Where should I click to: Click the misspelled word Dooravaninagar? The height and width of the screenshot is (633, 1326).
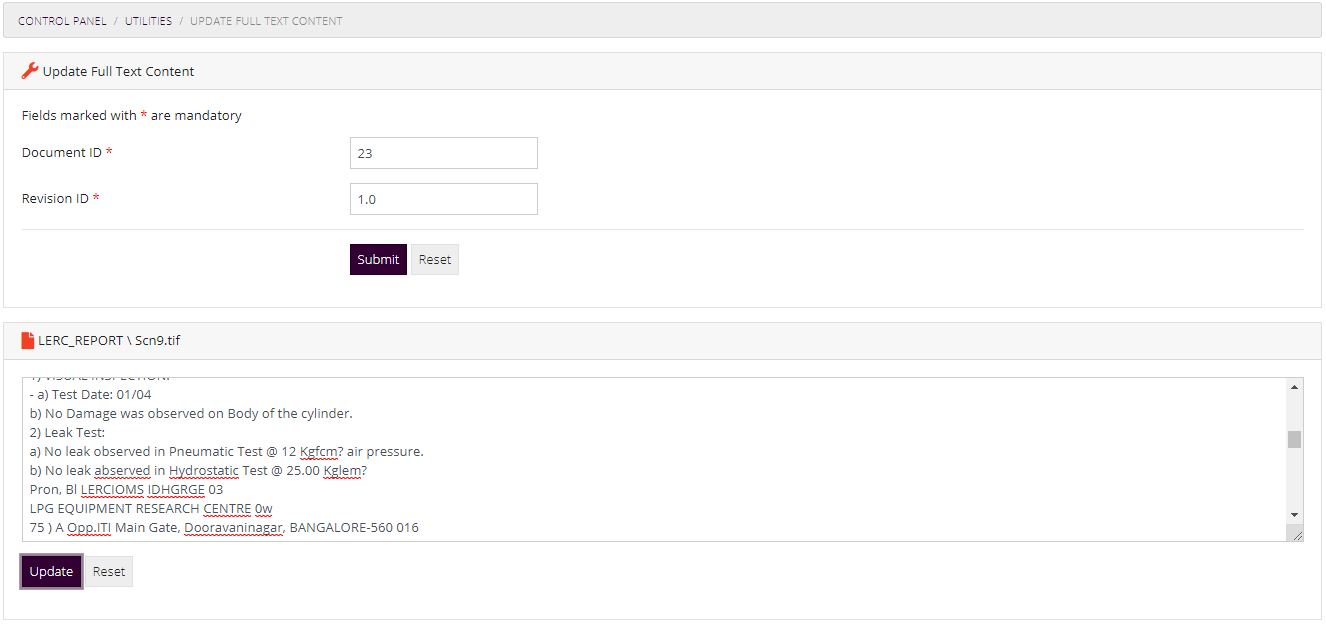coord(234,528)
